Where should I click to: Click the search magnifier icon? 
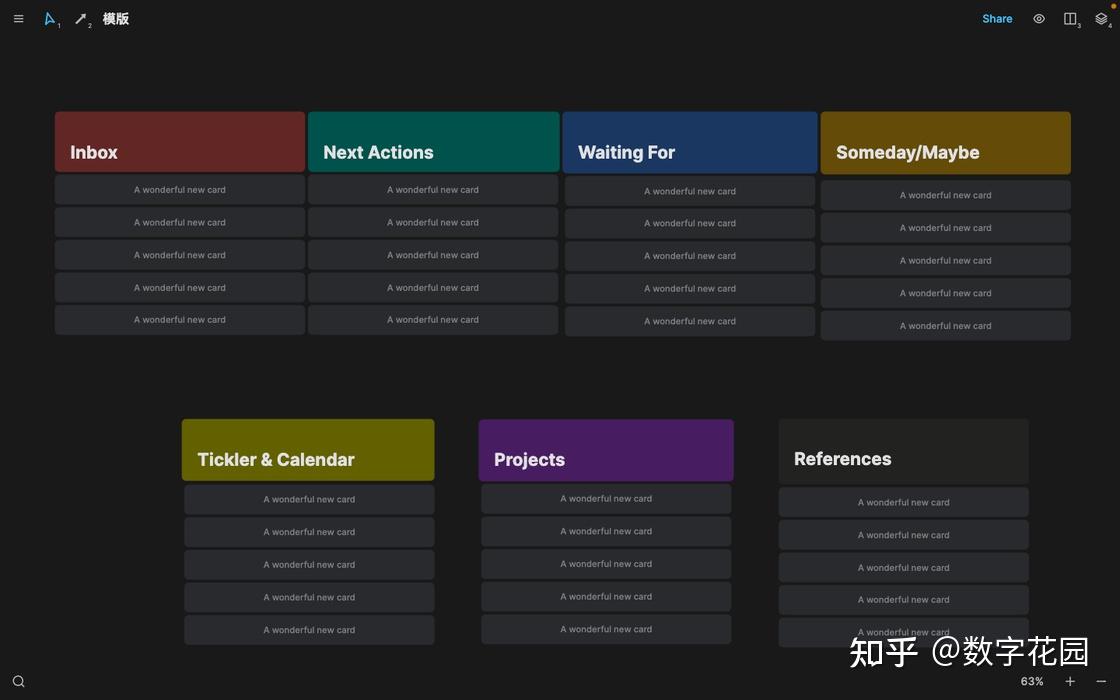click(18, 681)
